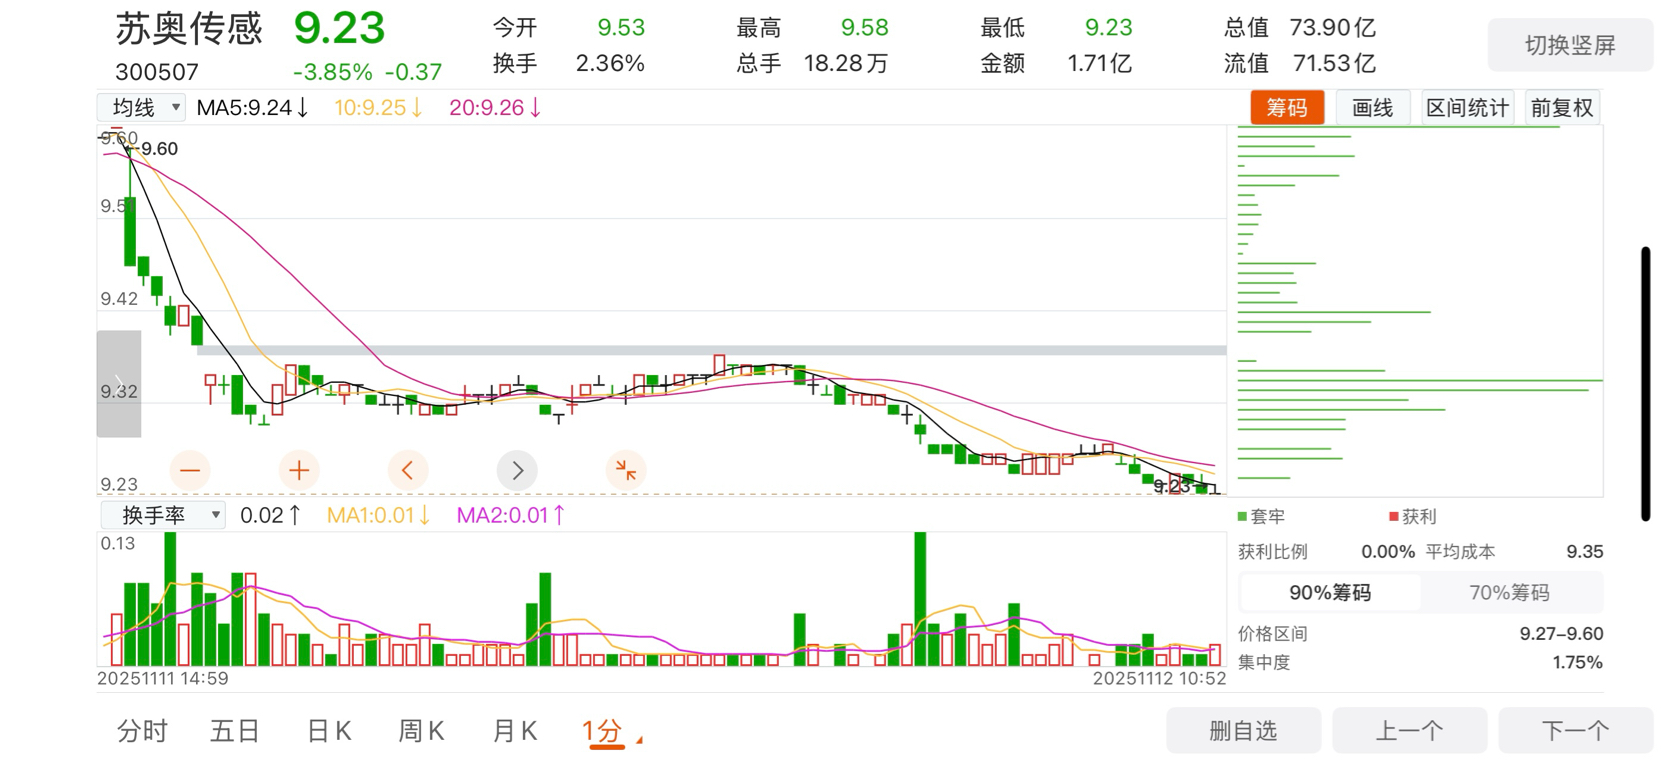The image size is (1665, 768).
Task: Zoom in chart with plus icon
Action: pyautogui.click(x=299, y=470)
